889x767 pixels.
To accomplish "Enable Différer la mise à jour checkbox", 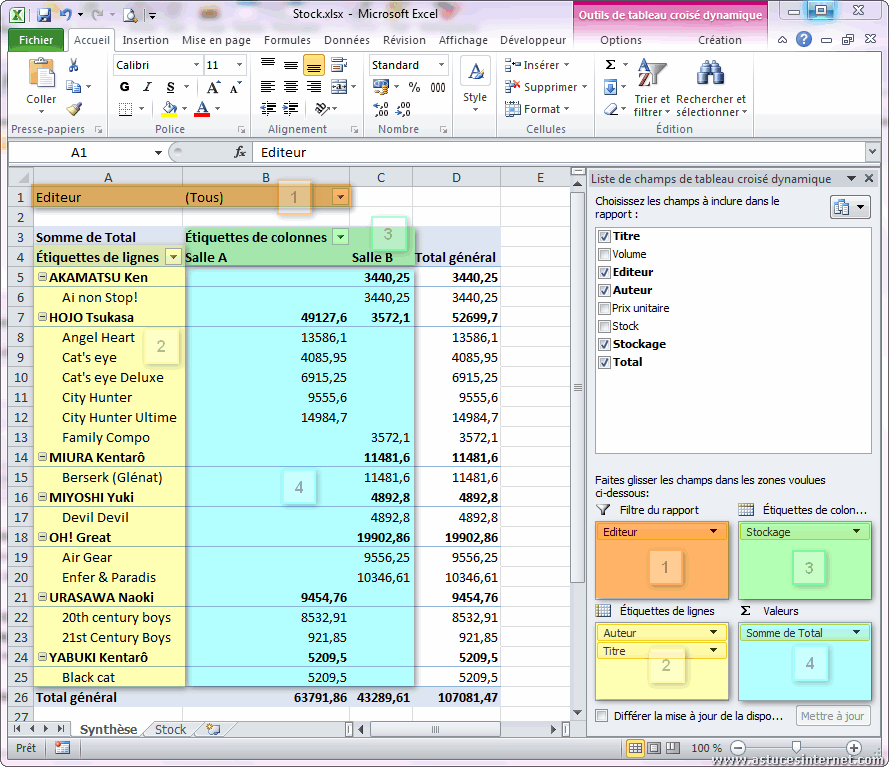I will pos(602,715).
